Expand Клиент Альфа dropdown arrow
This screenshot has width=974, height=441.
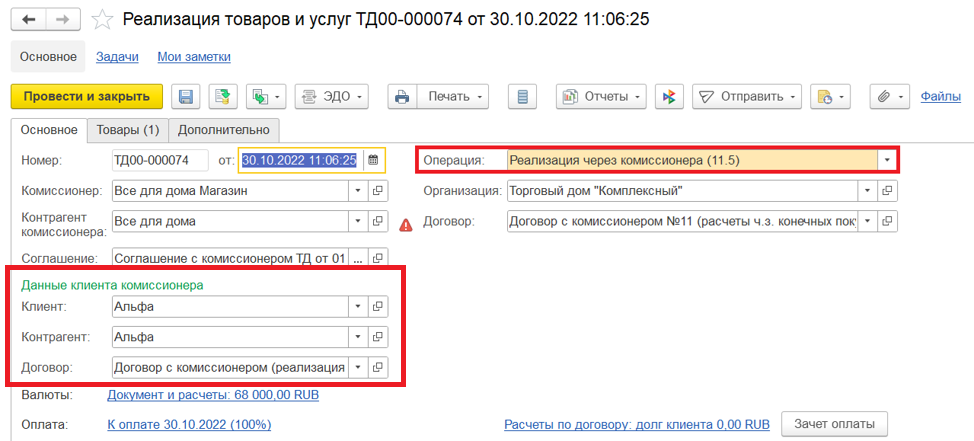coord(358,306)
